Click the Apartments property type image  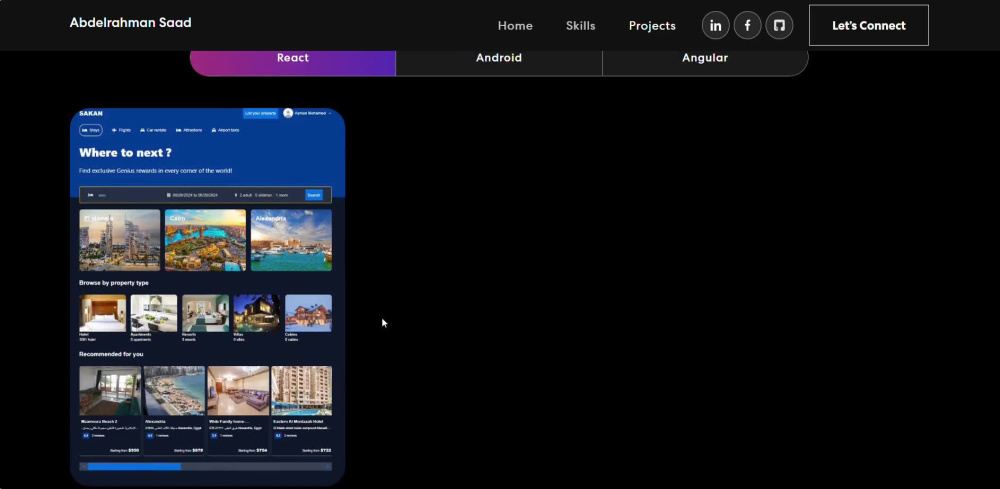click(154, 313)
